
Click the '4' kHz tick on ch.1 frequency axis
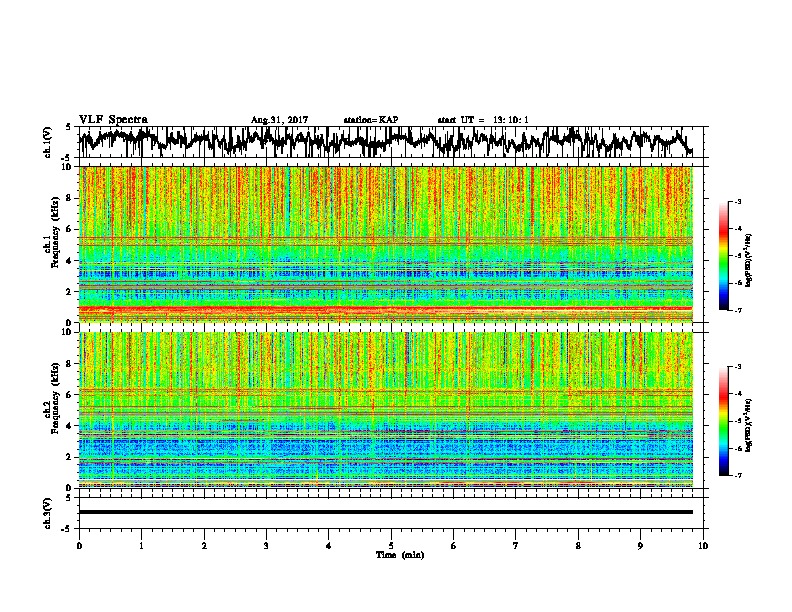click(x=70, y=261)
